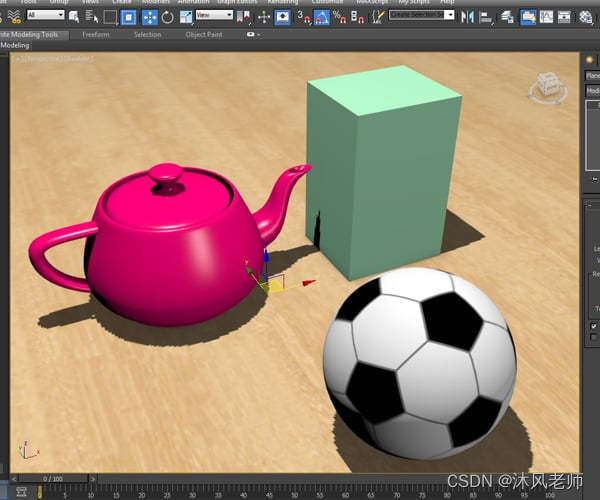
Task: Click frame 10 on the timeline track
Action: tap(90, 494)
